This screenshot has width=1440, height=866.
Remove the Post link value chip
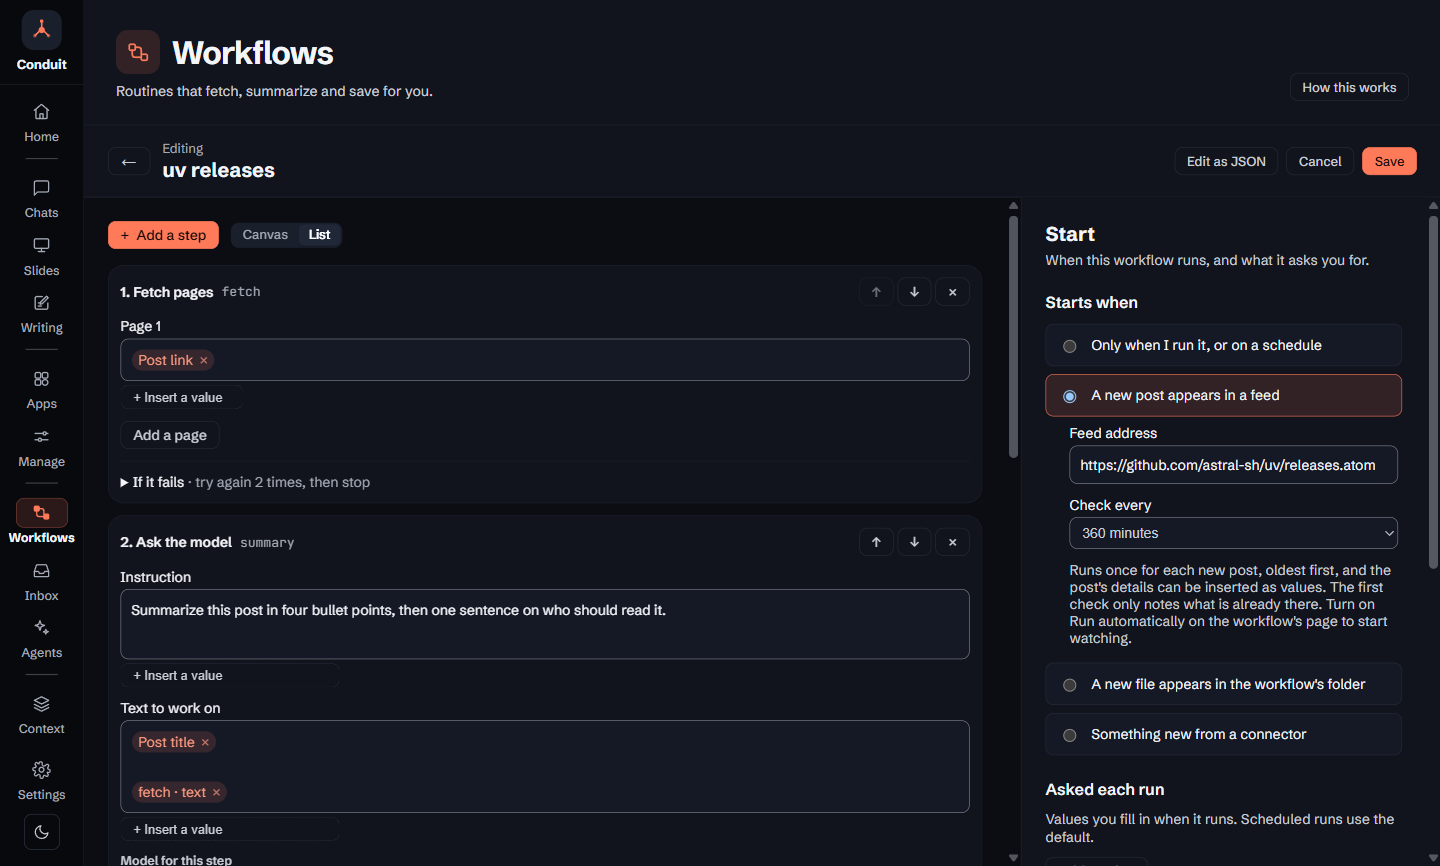[x=204, y=361]
